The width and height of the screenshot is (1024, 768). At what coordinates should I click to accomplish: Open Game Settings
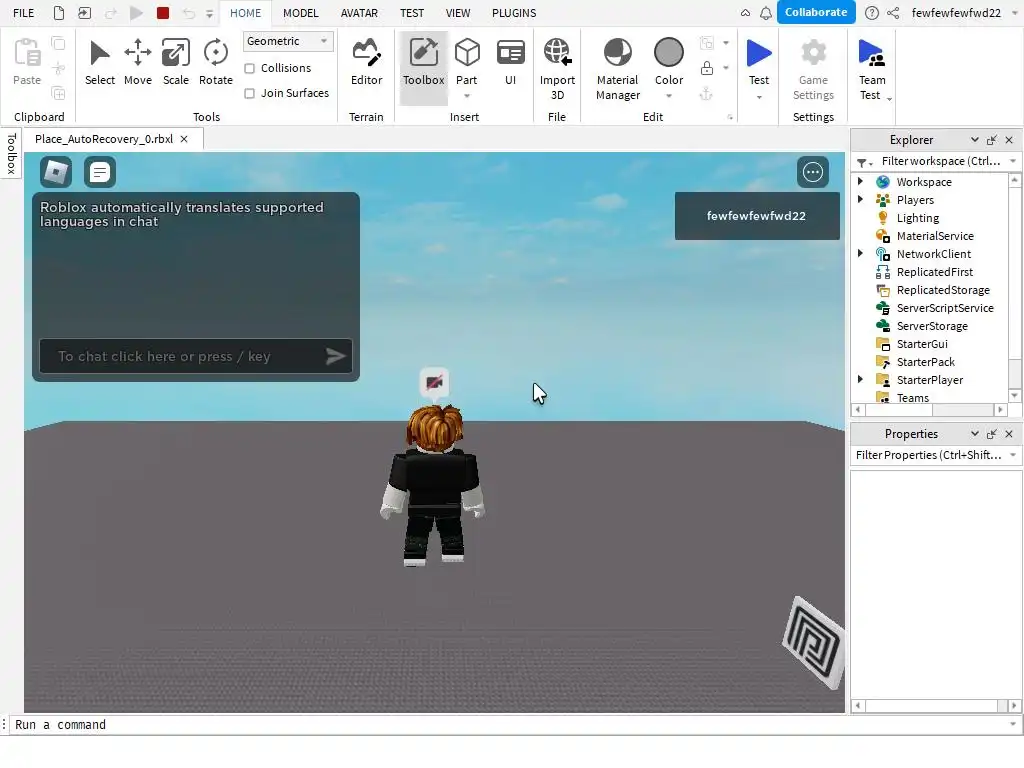[x=813, y=69]
